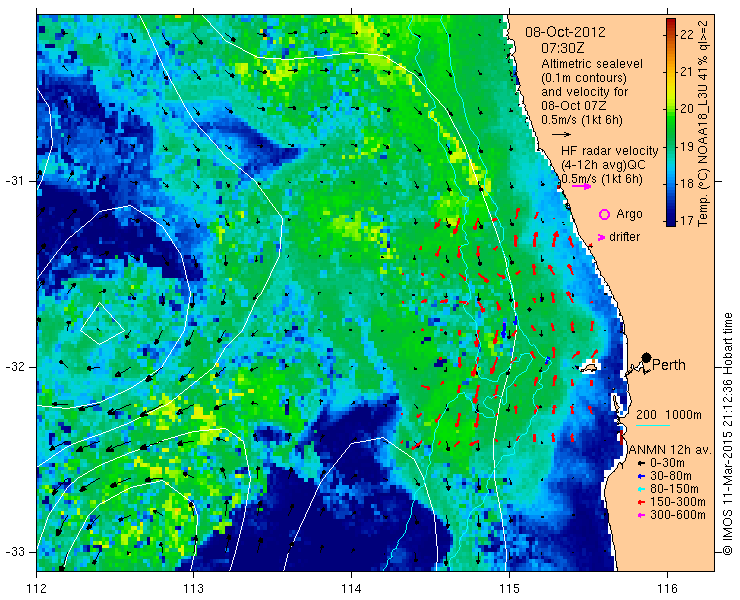Click the (4-12h avg)QC caption line
The image size is (740, 600).
pos(603,165)
